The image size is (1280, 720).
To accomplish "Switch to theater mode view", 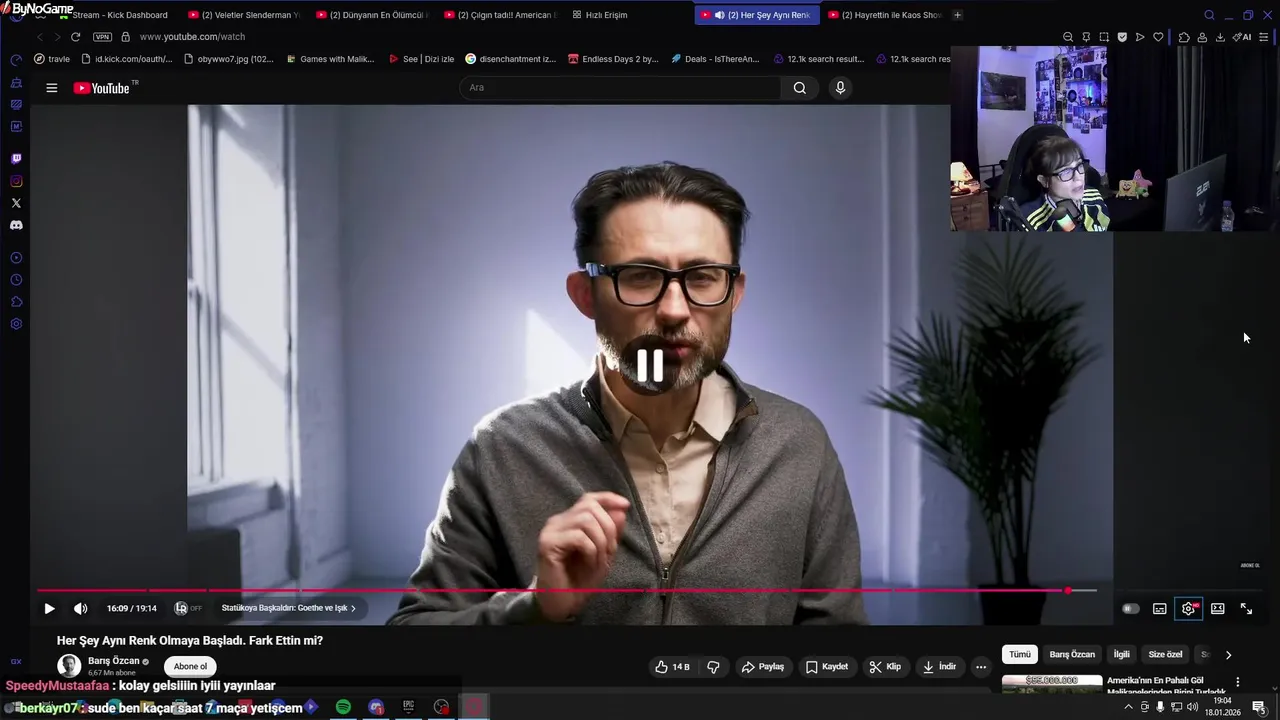I will [1217, 608].
